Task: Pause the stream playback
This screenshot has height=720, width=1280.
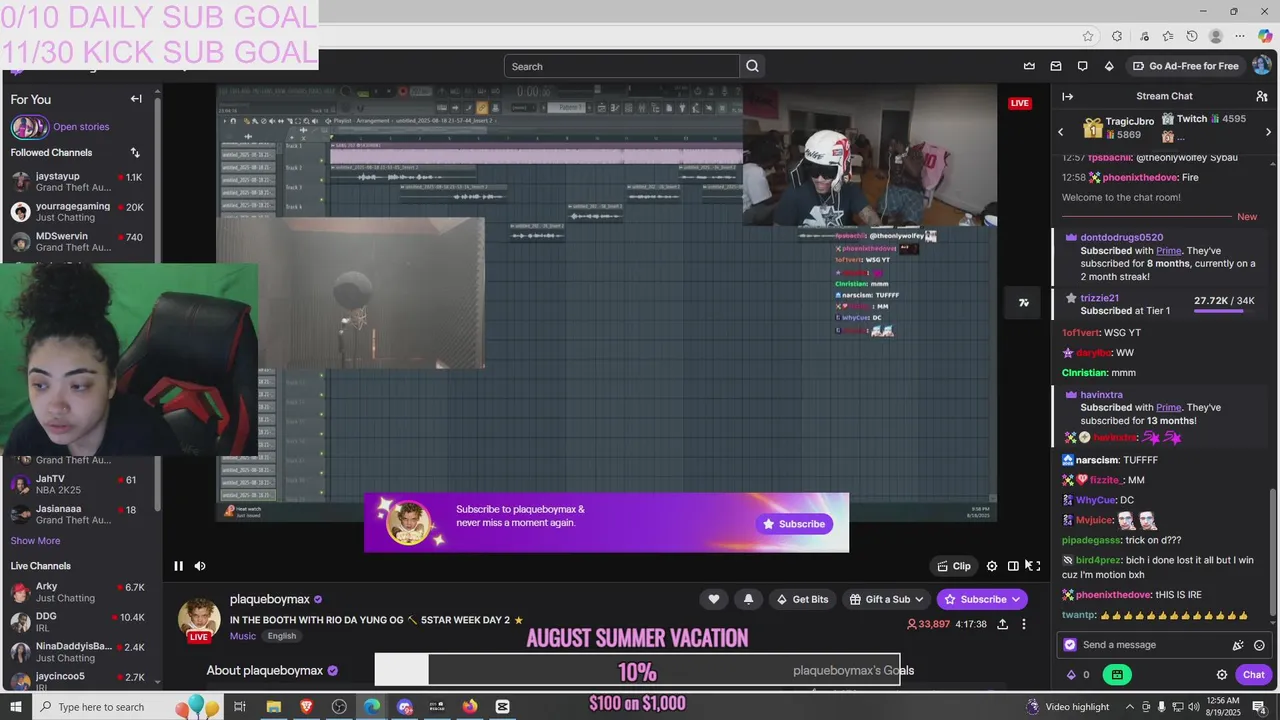Action: point(178,566)
